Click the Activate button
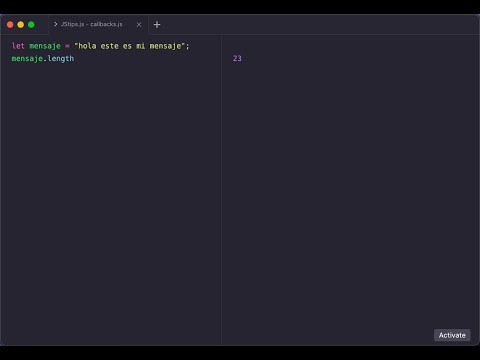The width and height of the screenshot is (480, 360). tap(452, 335)
